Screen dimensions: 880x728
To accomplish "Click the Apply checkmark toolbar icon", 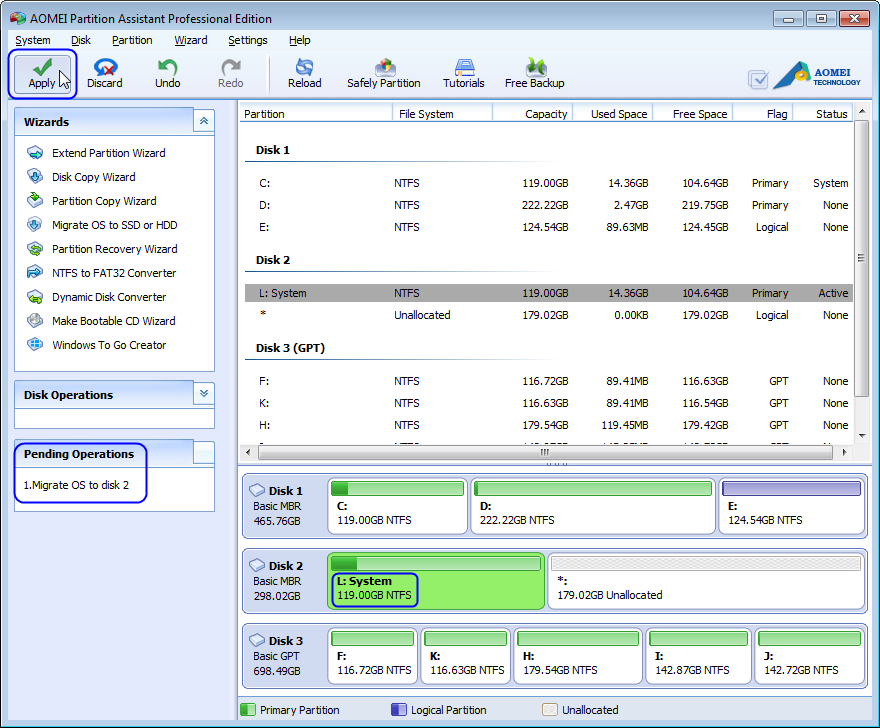I will tap(42, 68).
